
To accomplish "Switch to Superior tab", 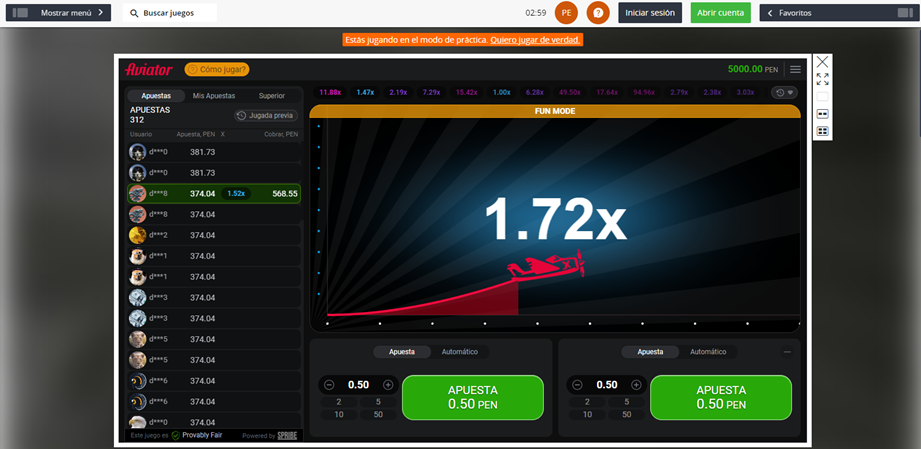I will point(272,96).
